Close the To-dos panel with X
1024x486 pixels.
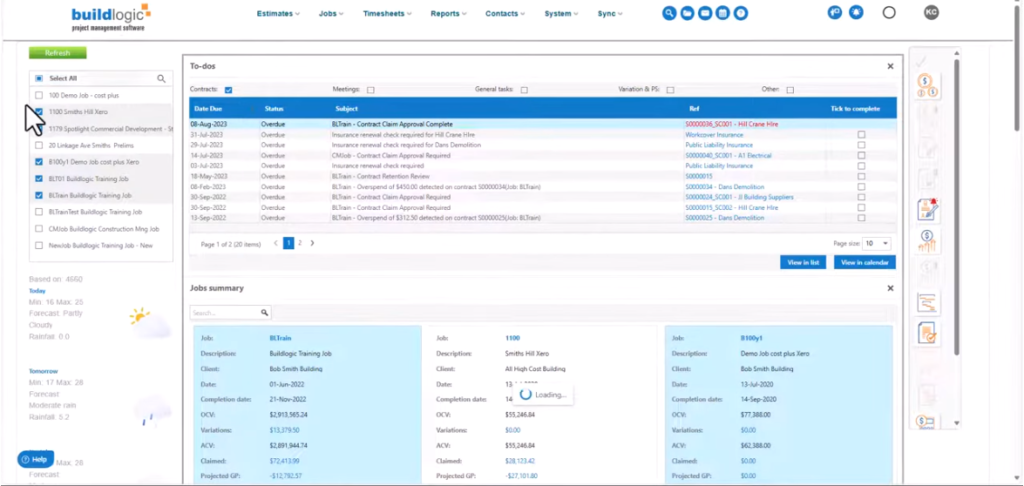click(x=890, y=66)
